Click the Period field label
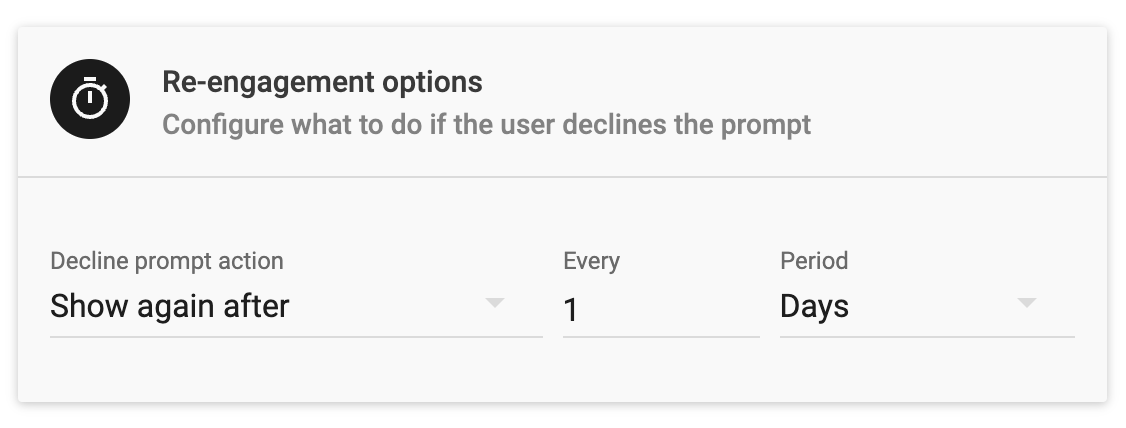The image size is (1126, 428). [814, 261]
